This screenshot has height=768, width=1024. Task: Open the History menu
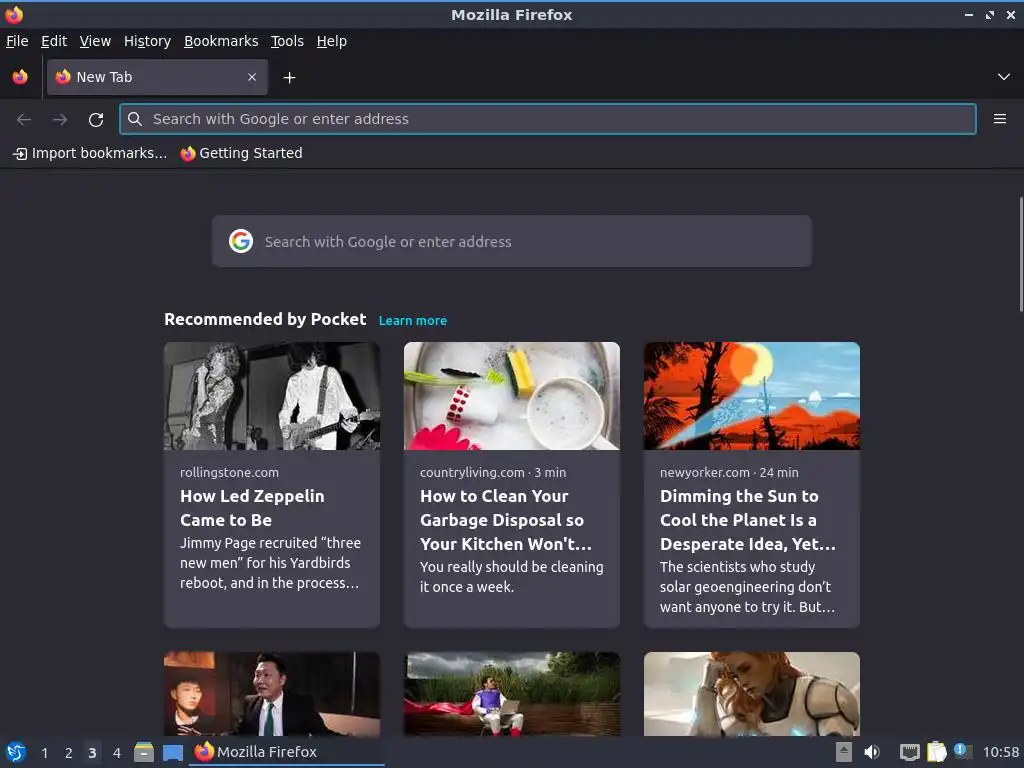(148, 41)
